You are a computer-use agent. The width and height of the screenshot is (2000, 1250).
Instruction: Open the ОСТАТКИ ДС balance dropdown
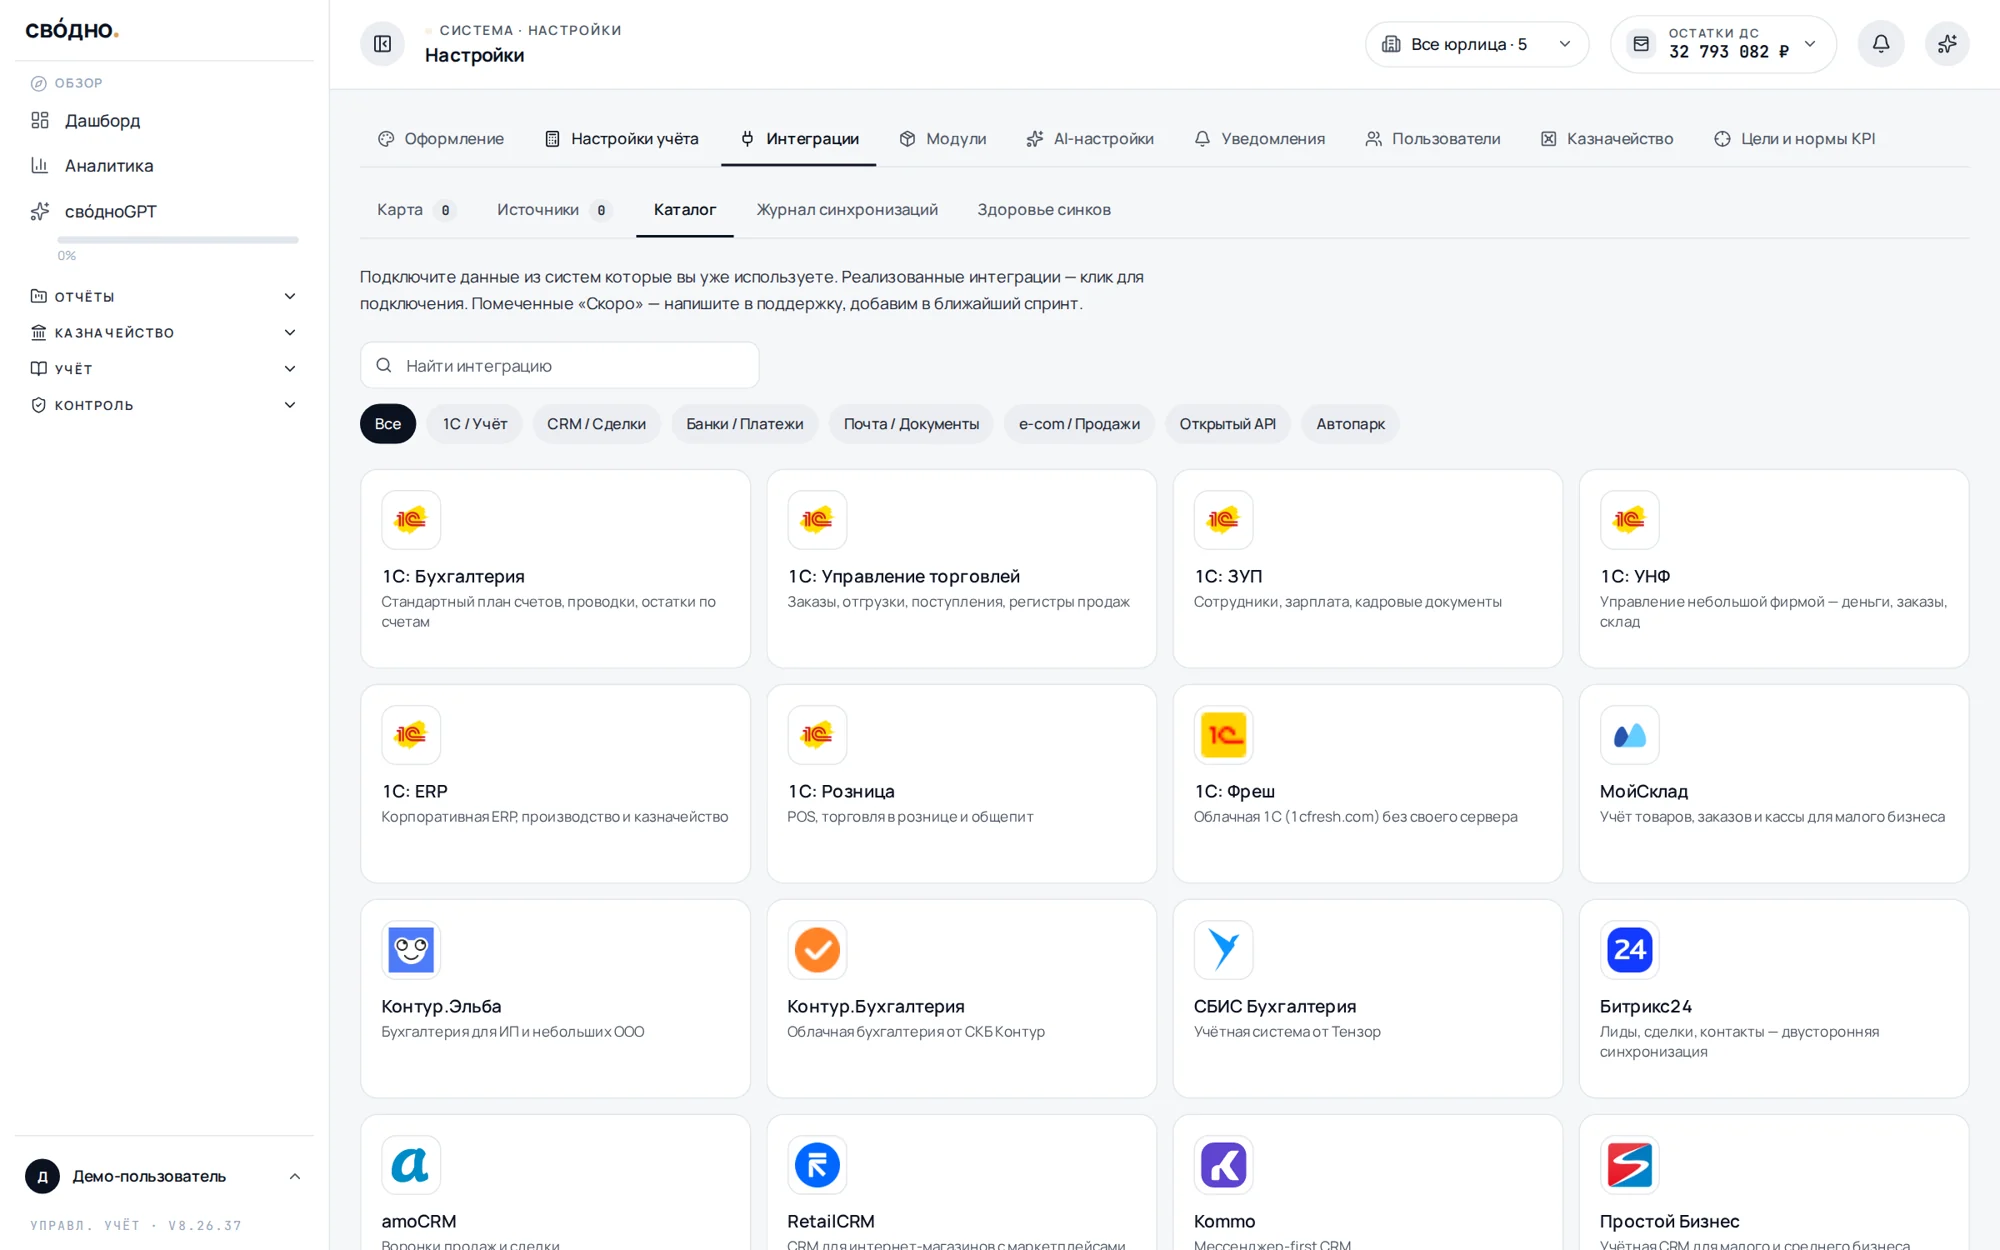[1723, 44]
